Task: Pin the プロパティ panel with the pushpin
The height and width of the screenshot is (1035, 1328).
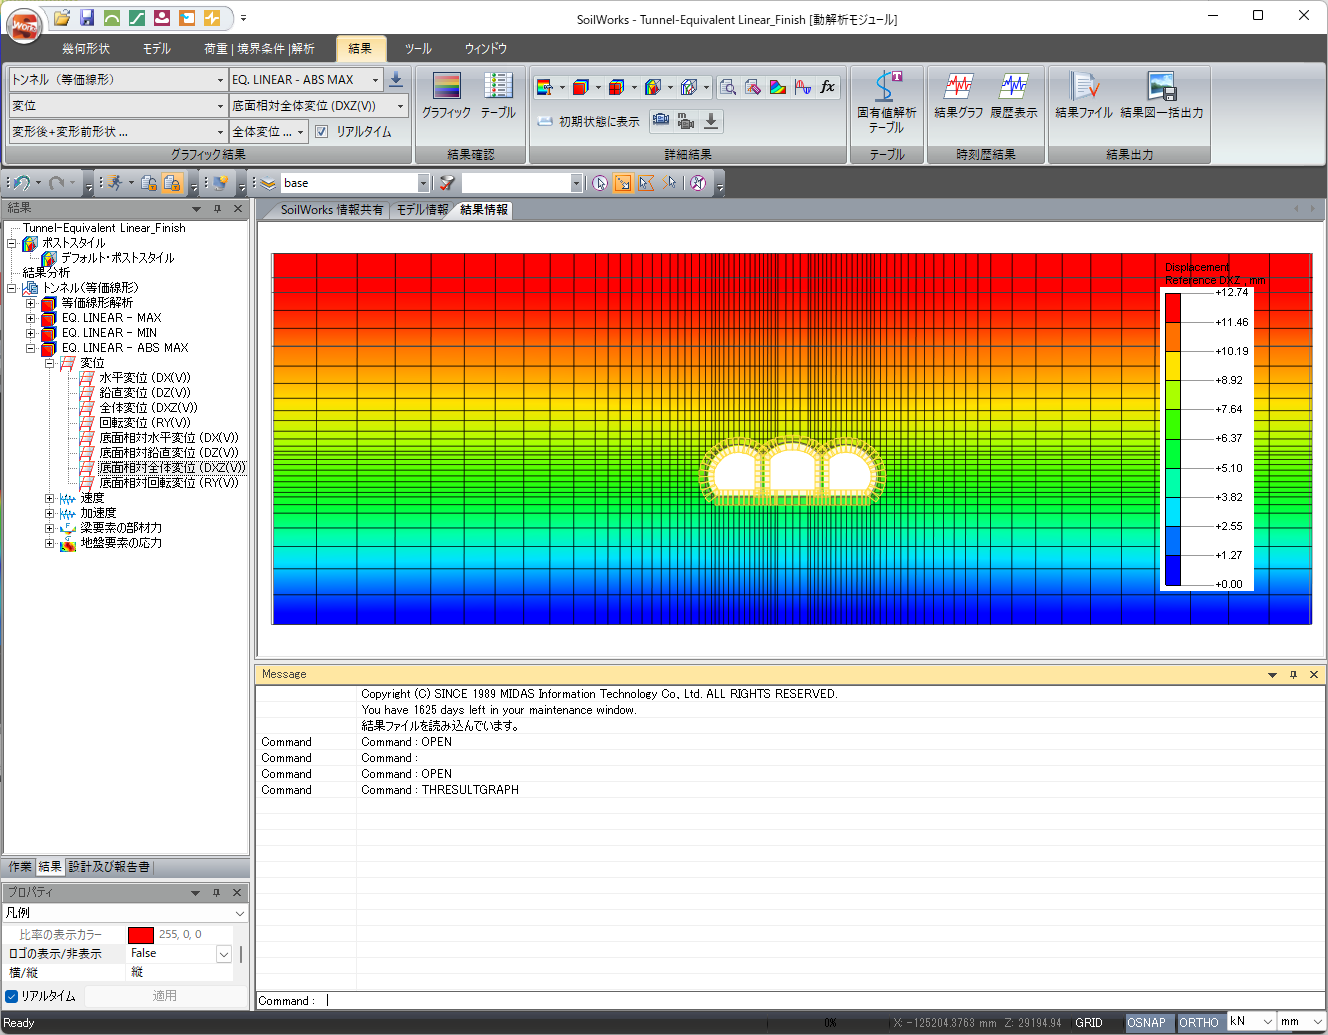Action: pyautogui.click(x=216, y=893)
